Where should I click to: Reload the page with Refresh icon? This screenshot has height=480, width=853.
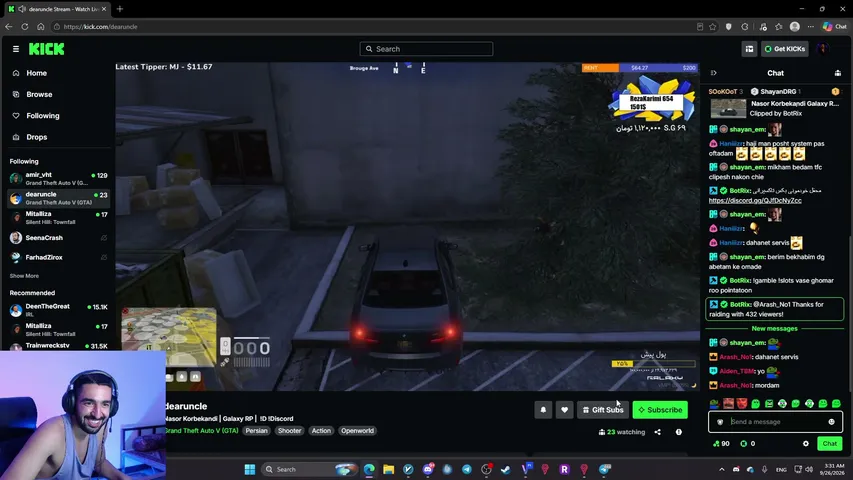(24, 27)
